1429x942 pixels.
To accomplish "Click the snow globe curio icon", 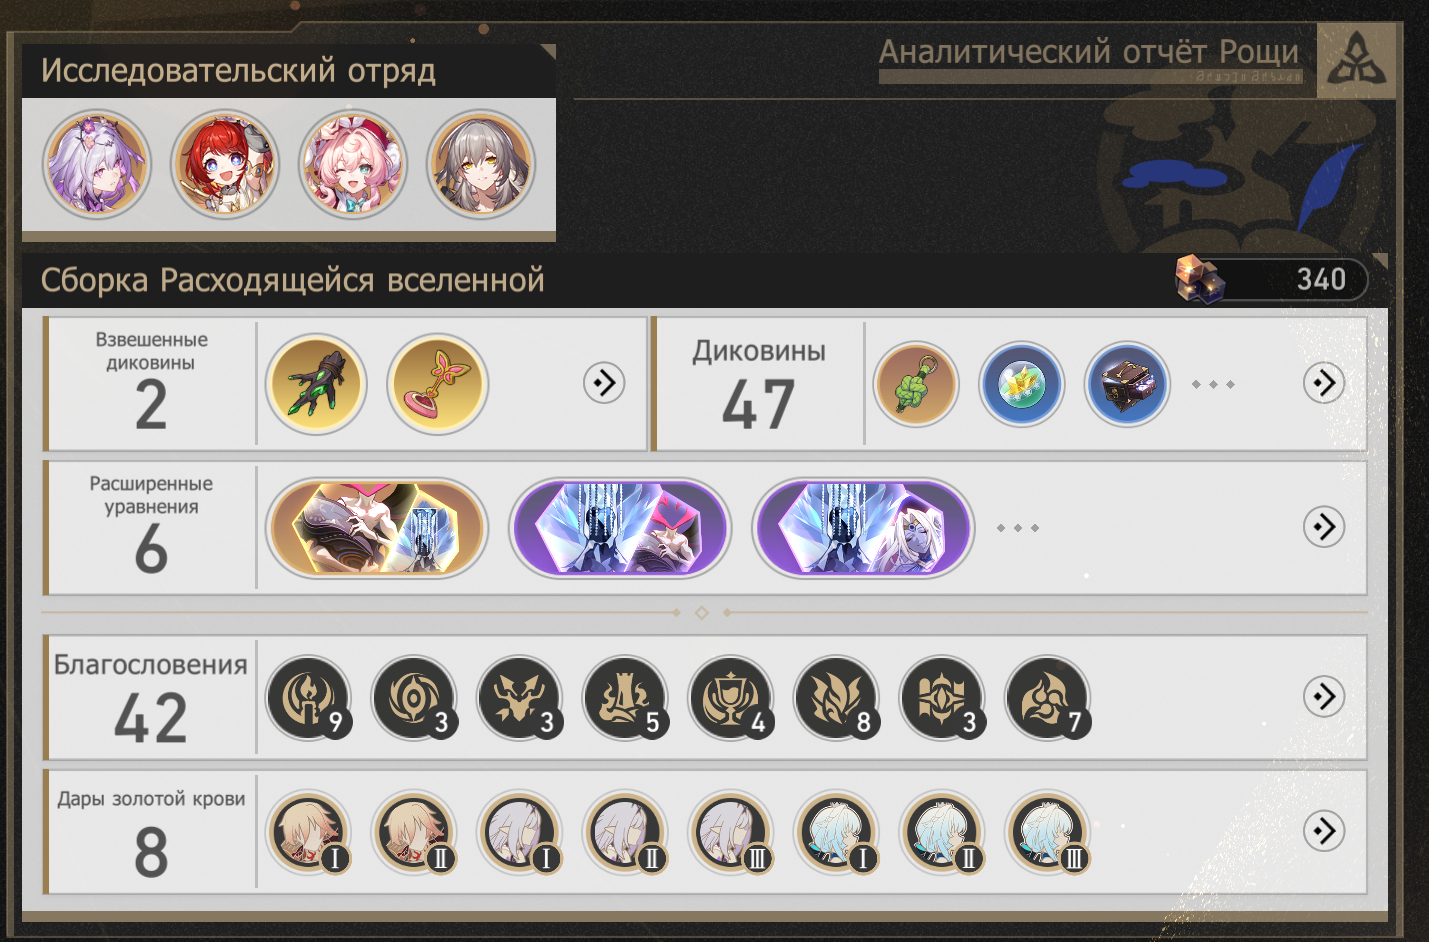I will [x=1021, y=384].
